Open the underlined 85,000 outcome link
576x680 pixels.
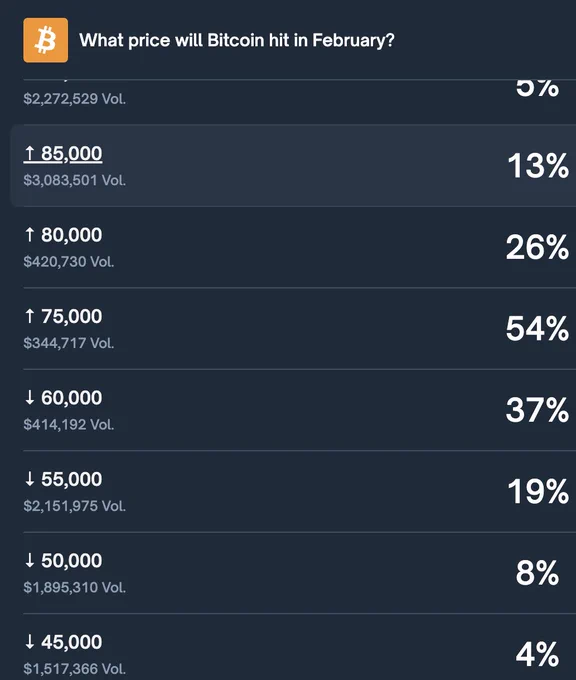[x=63, y=154]
